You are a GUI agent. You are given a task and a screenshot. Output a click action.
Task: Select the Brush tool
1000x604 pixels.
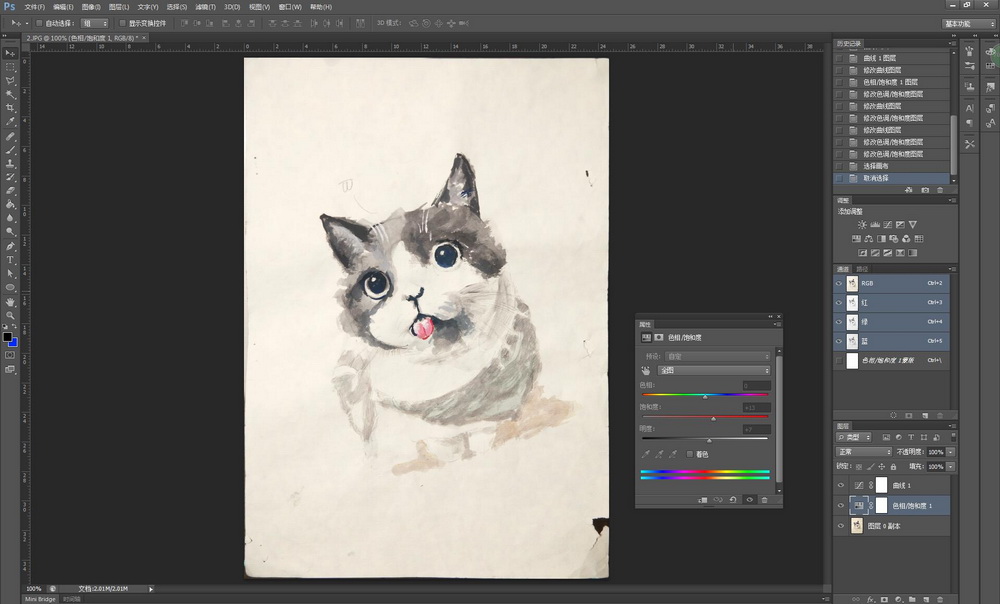[x=10, y=150]
